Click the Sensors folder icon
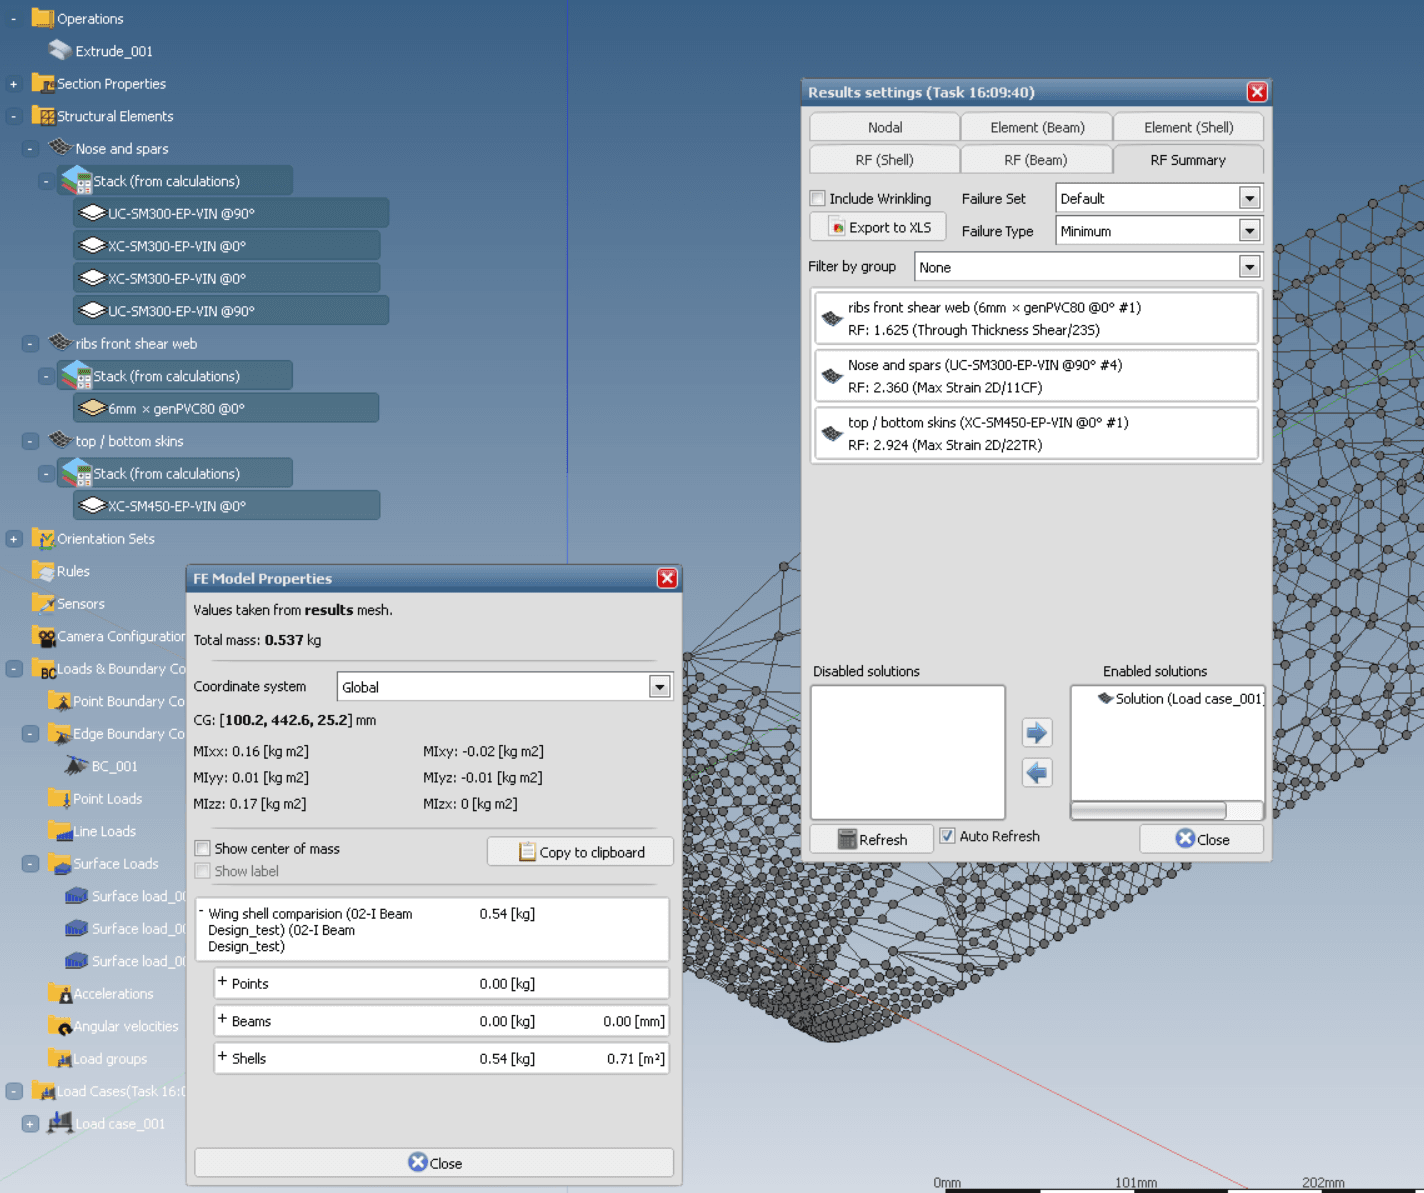The height and width of the screenshot is (1193, 1424). pyautogui.click(x=42, y=603)
